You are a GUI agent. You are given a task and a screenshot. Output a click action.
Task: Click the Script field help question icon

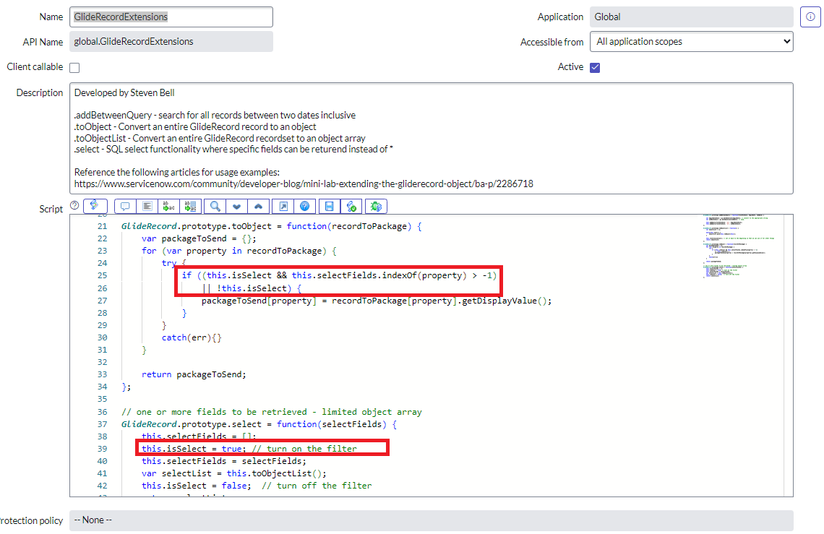click(x=74, y=206)
